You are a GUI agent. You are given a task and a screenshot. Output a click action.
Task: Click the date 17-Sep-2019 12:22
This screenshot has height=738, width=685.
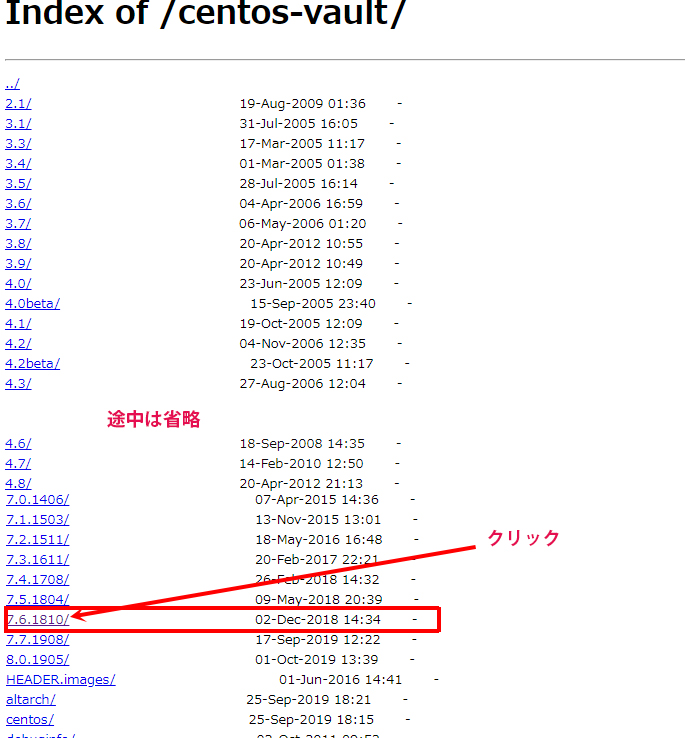click(x=318, y=640)
